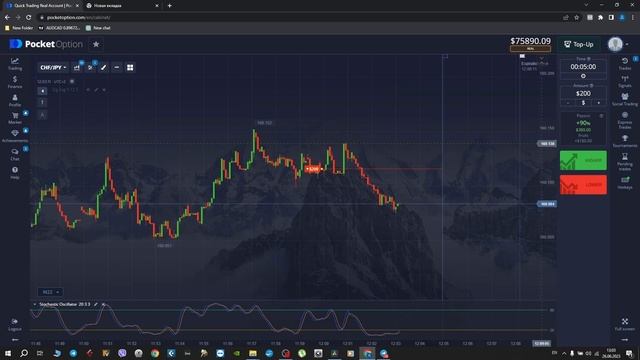Open the multi-chart grid layout button

(130, 67)
